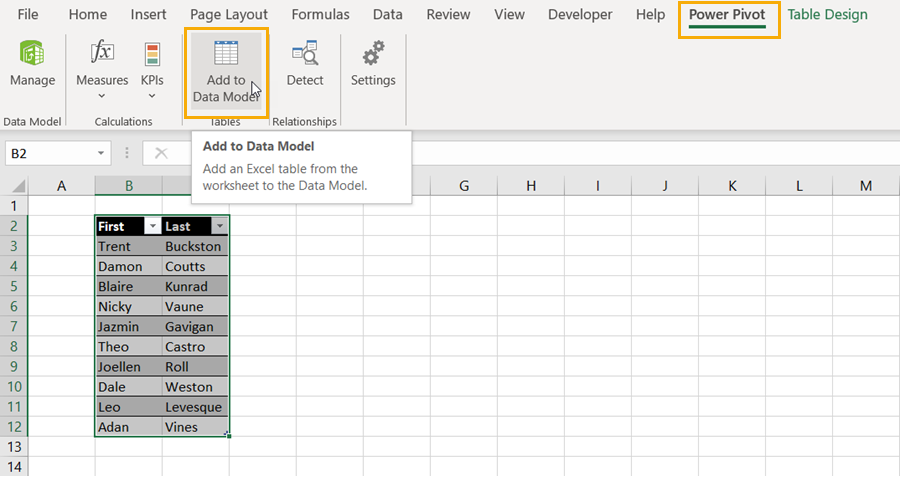The height and width of the screenshot is (477, 900).
Task: Select column A header
Action: point(61,186)
